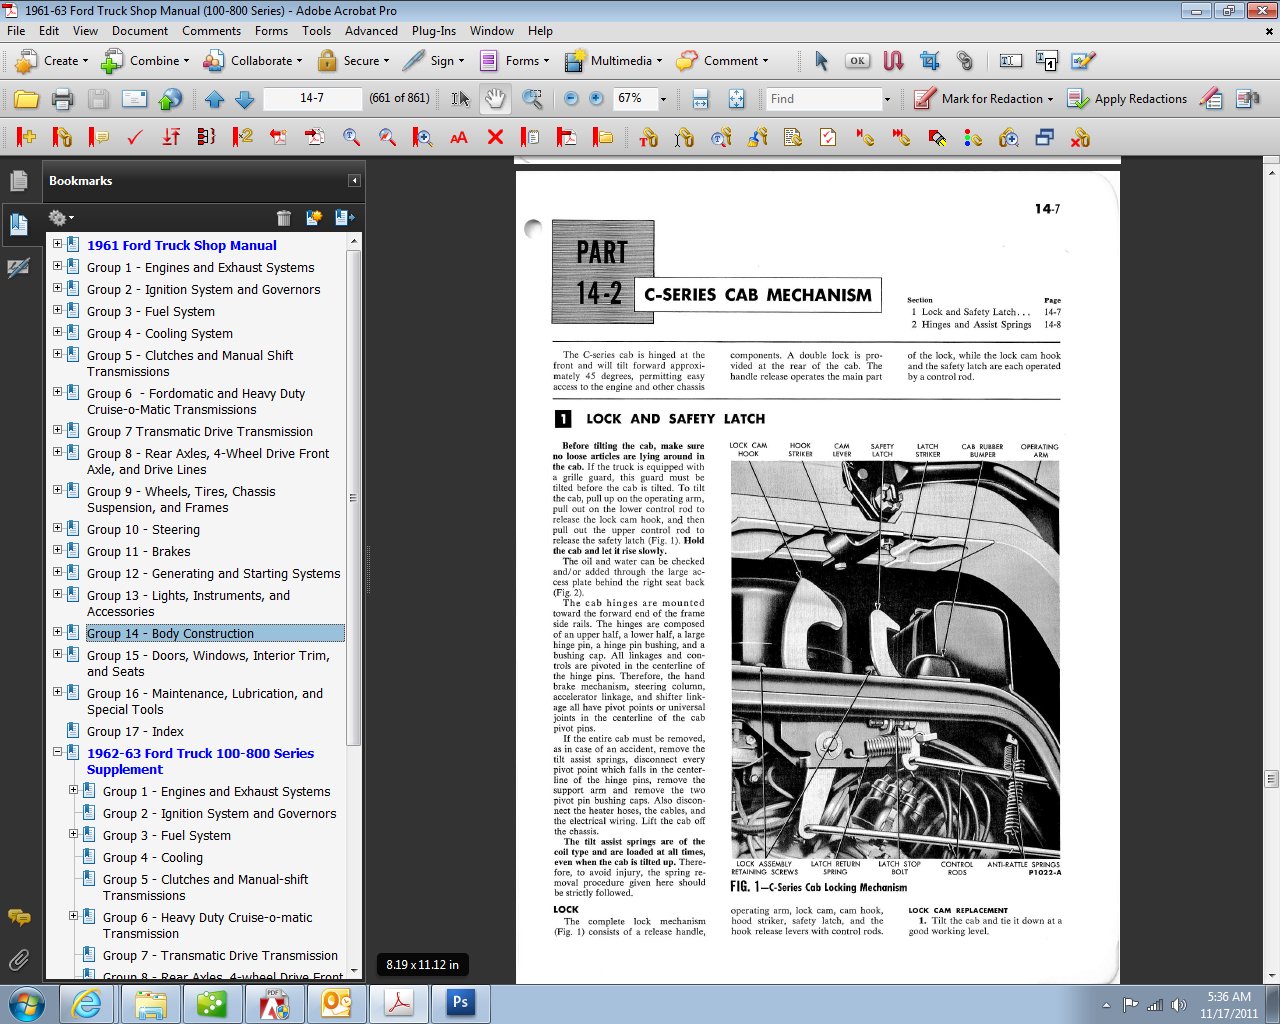Open the Advanced menu
Screen dimensions: 1280x1024
(371, 31)
